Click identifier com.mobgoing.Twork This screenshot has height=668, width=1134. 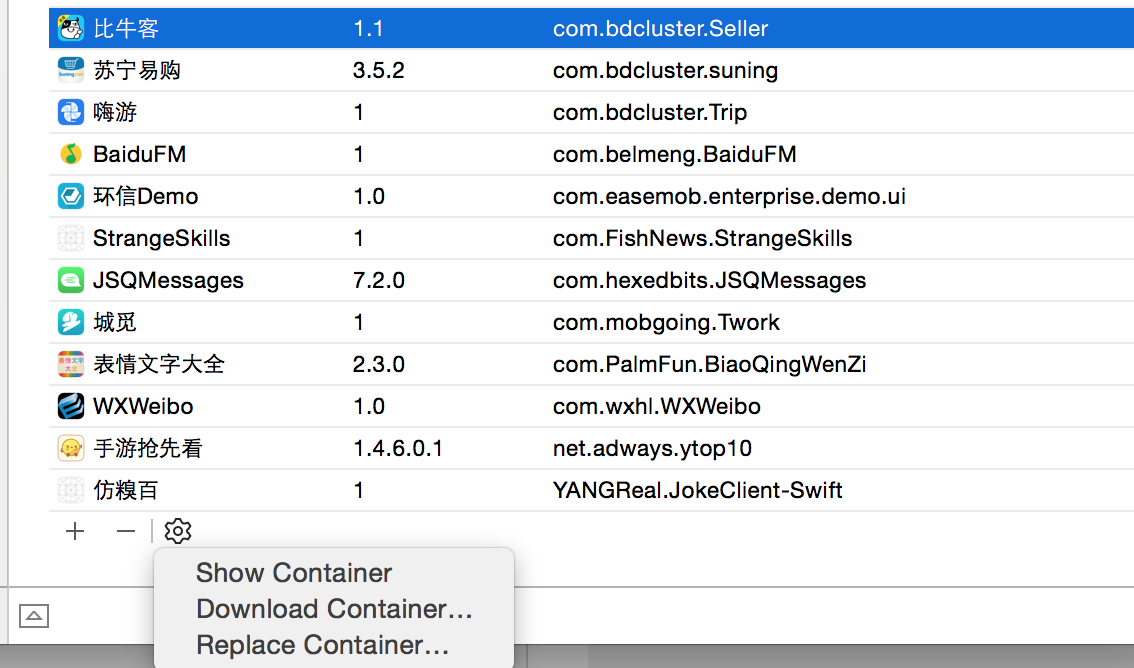click(x=666, y=322)
